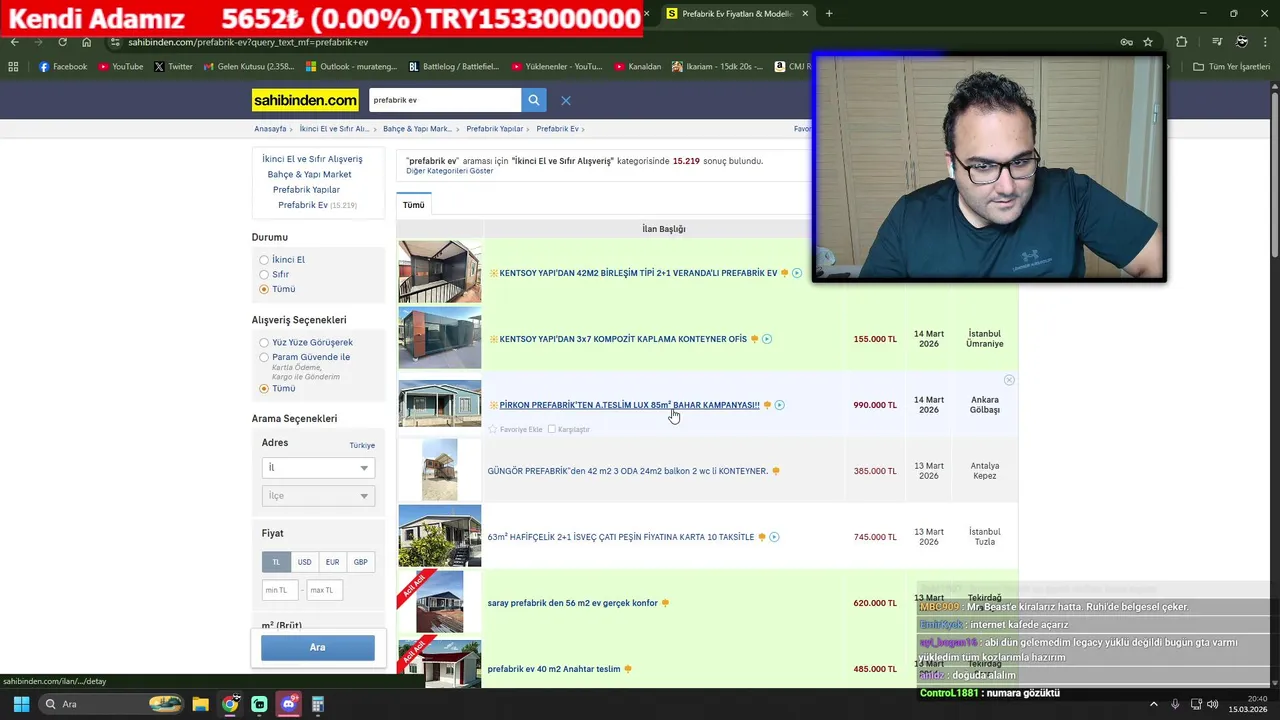The image size is (1280, 720).
Task: Check Karşılaştır box on PİRKON listing
Action: (x=551, y=429)
